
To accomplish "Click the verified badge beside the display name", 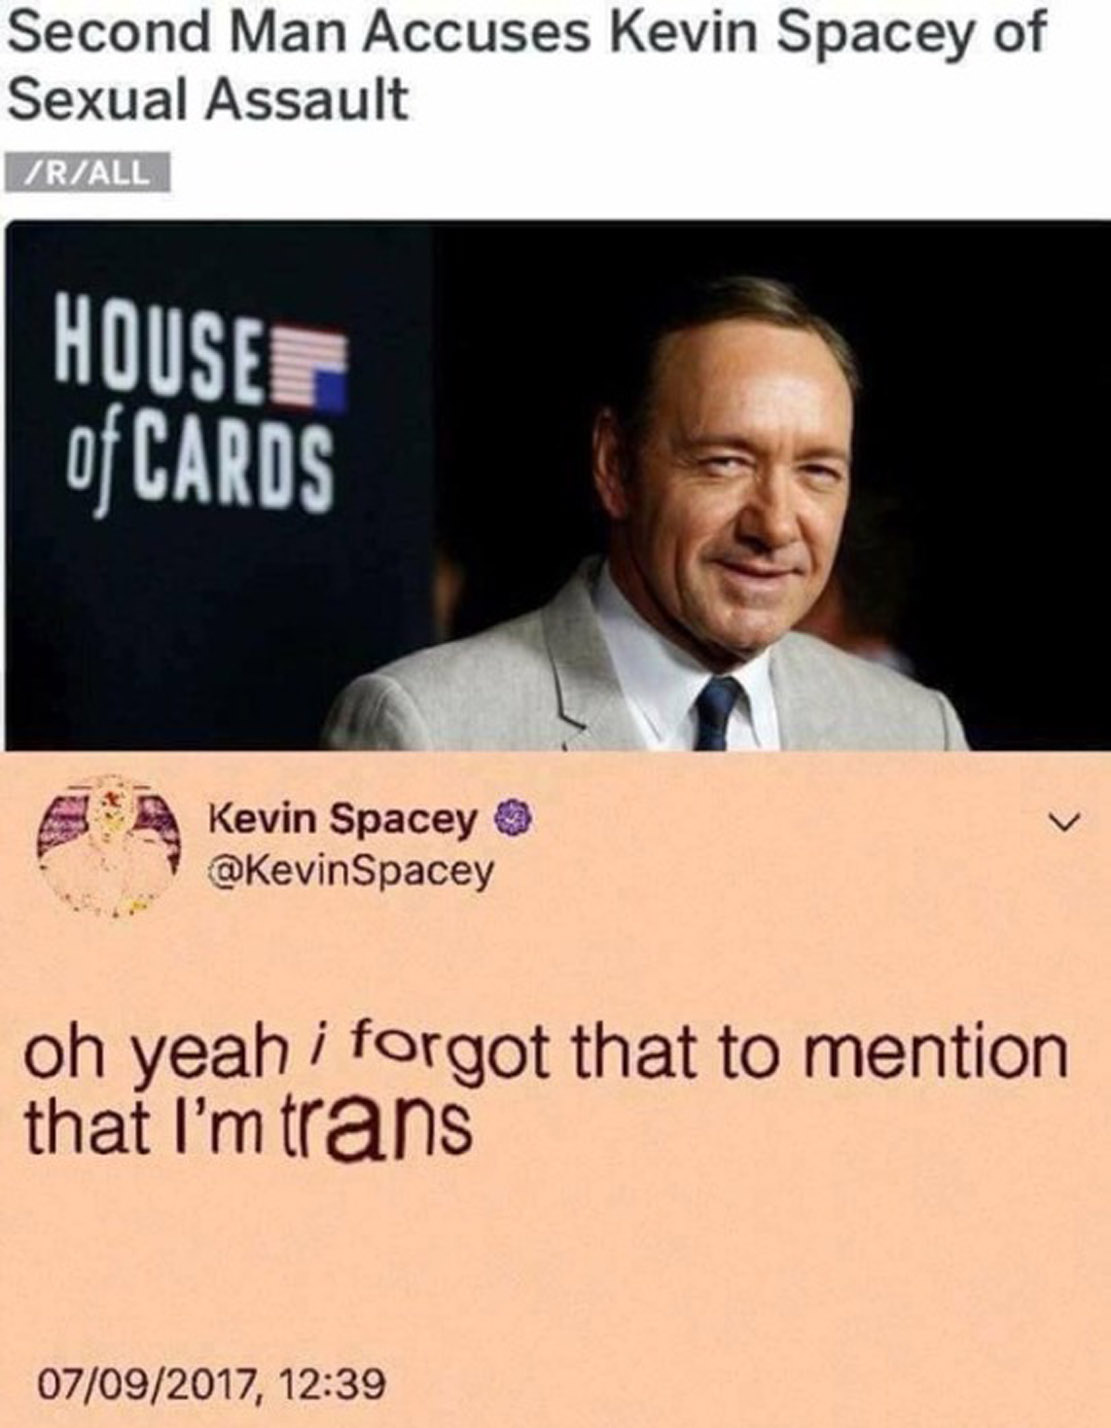I will pos(512,820).
